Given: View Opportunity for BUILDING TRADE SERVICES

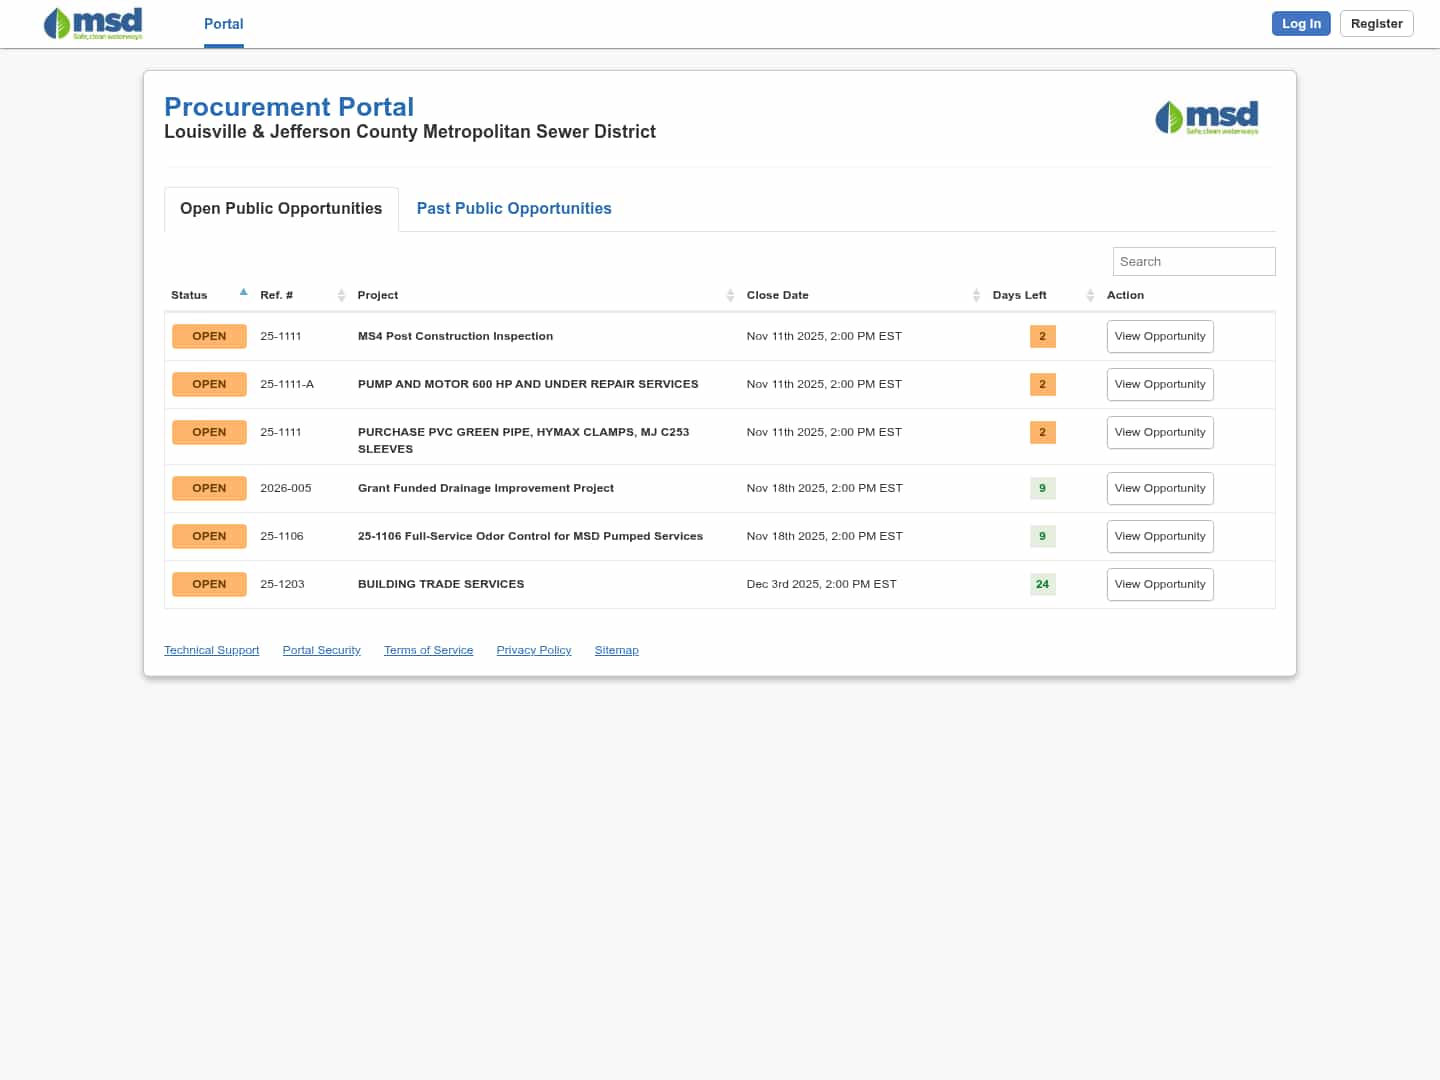Looking at the screenshot, I should (x=1160, y=584).
